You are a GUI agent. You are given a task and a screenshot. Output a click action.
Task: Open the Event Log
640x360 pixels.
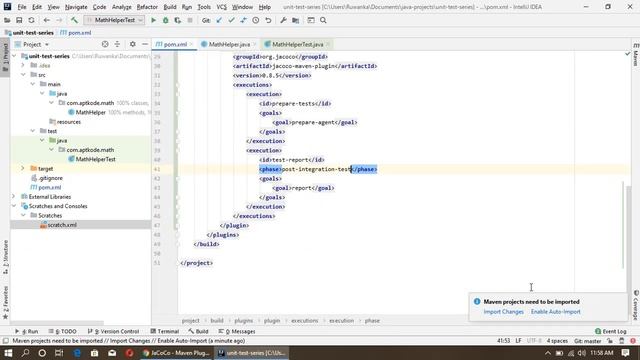click(x=611, y=331)
